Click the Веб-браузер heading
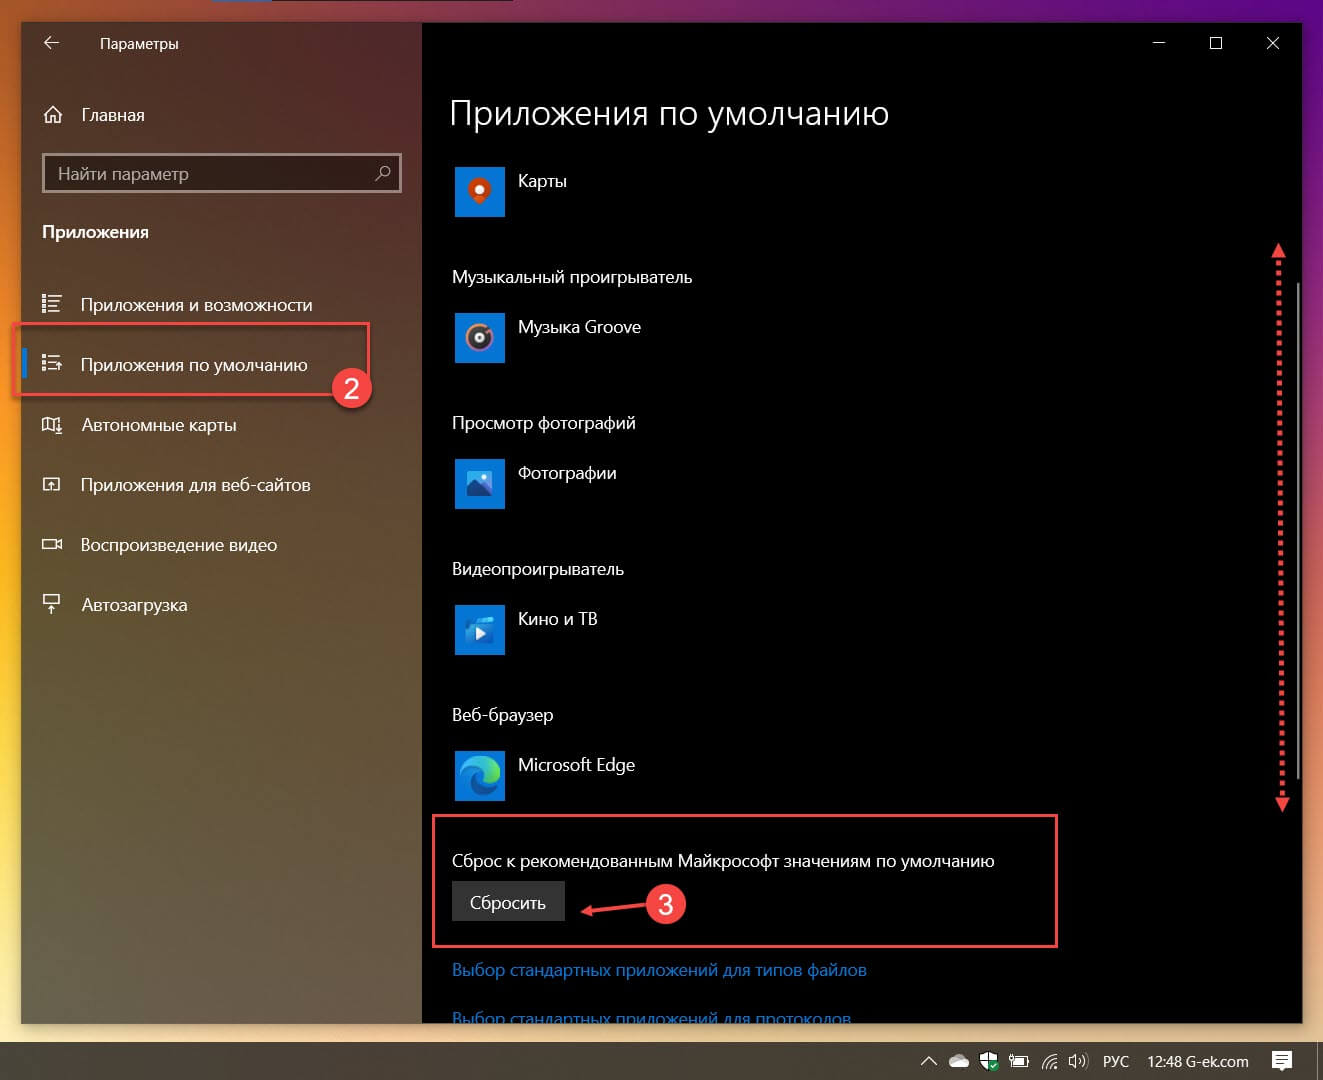The image size is (1323, 1080). tap(503, 715)
